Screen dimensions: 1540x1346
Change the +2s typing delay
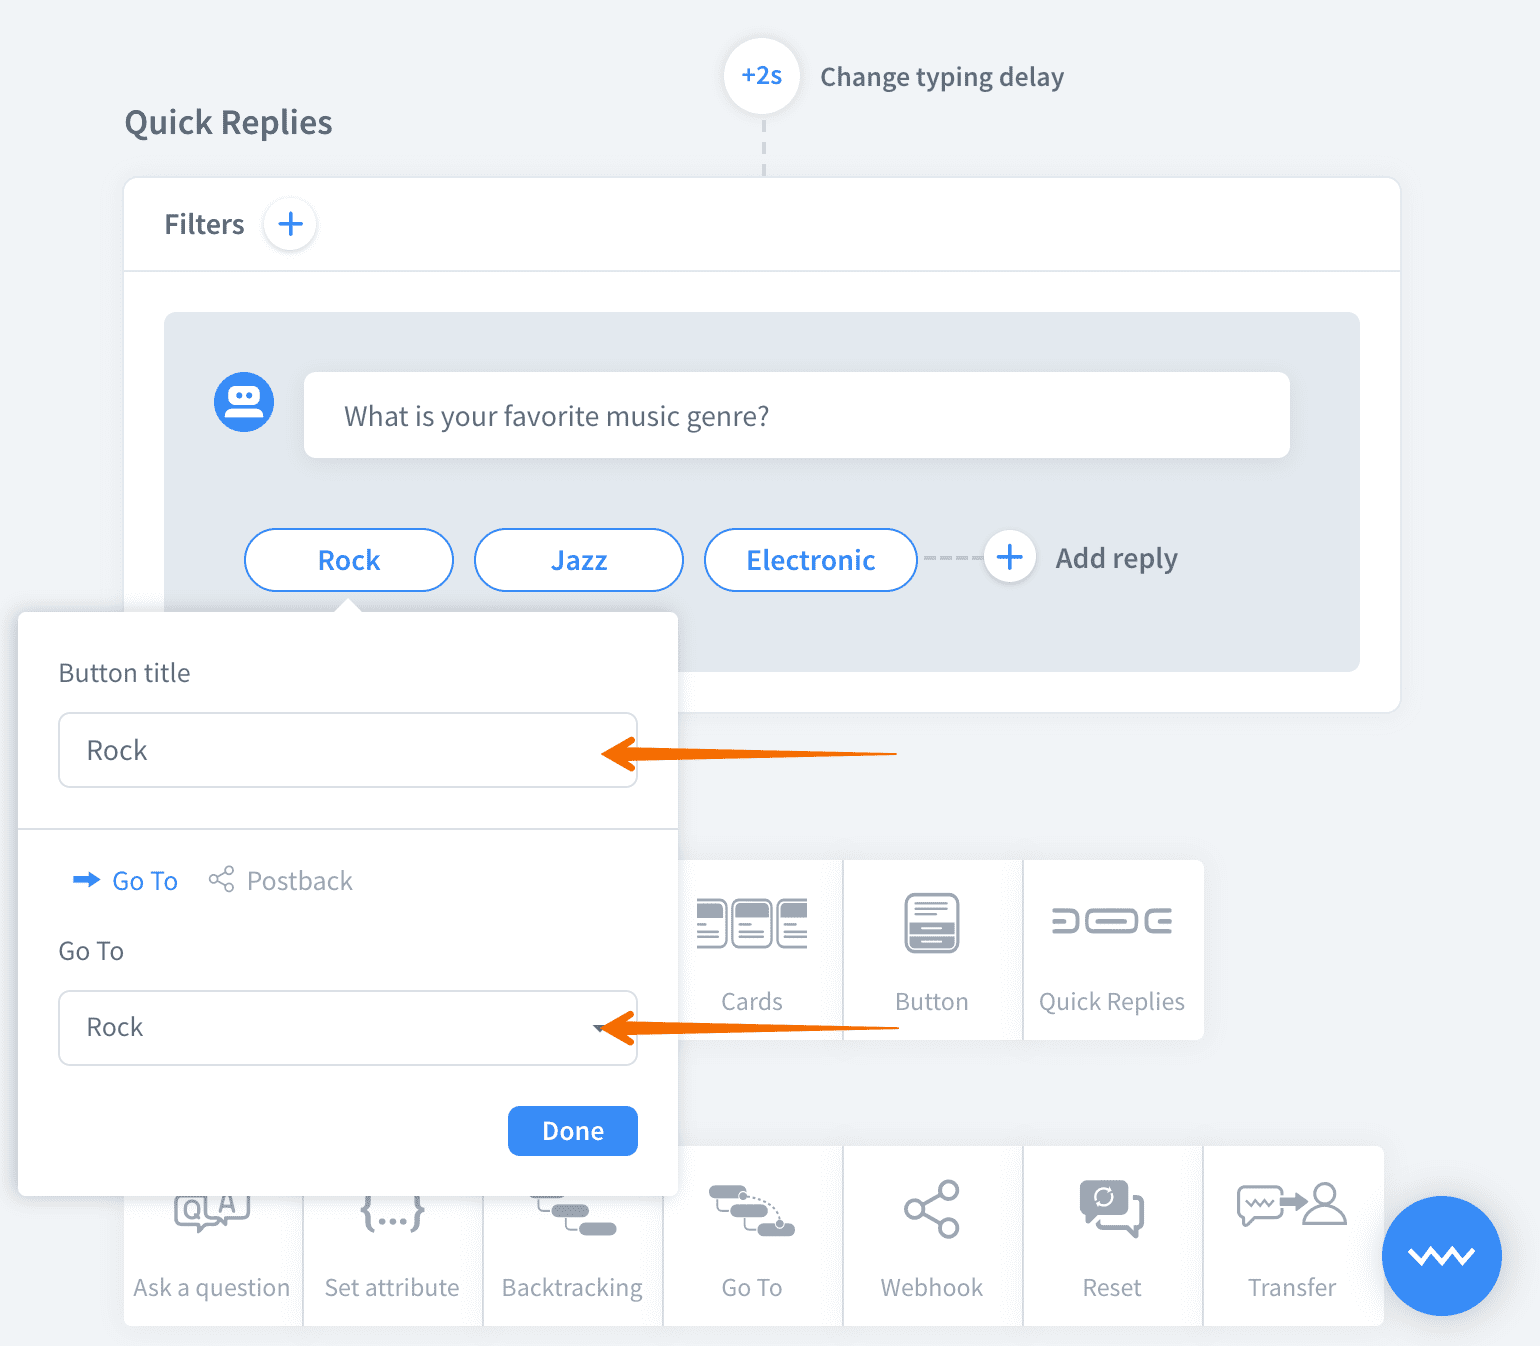(762, 76)
